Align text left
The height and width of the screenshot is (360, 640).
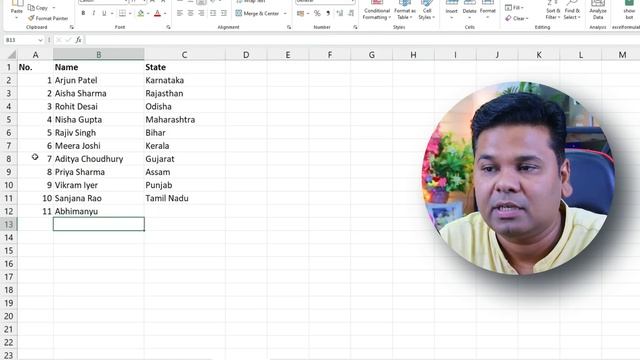tap(180, 13)
